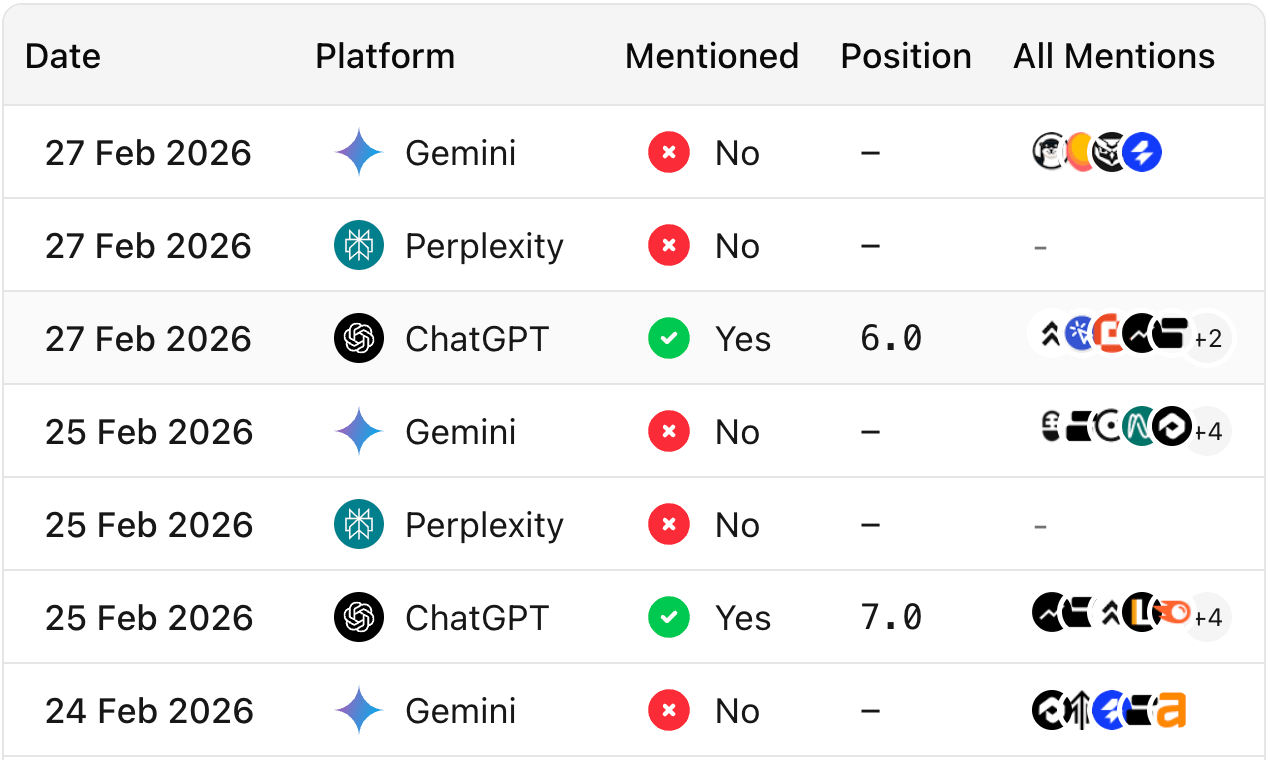Open the owl logo mention avatar
Image resolution: width=1270 pixels, height=760 pixels.
[x=1108, y=152]
